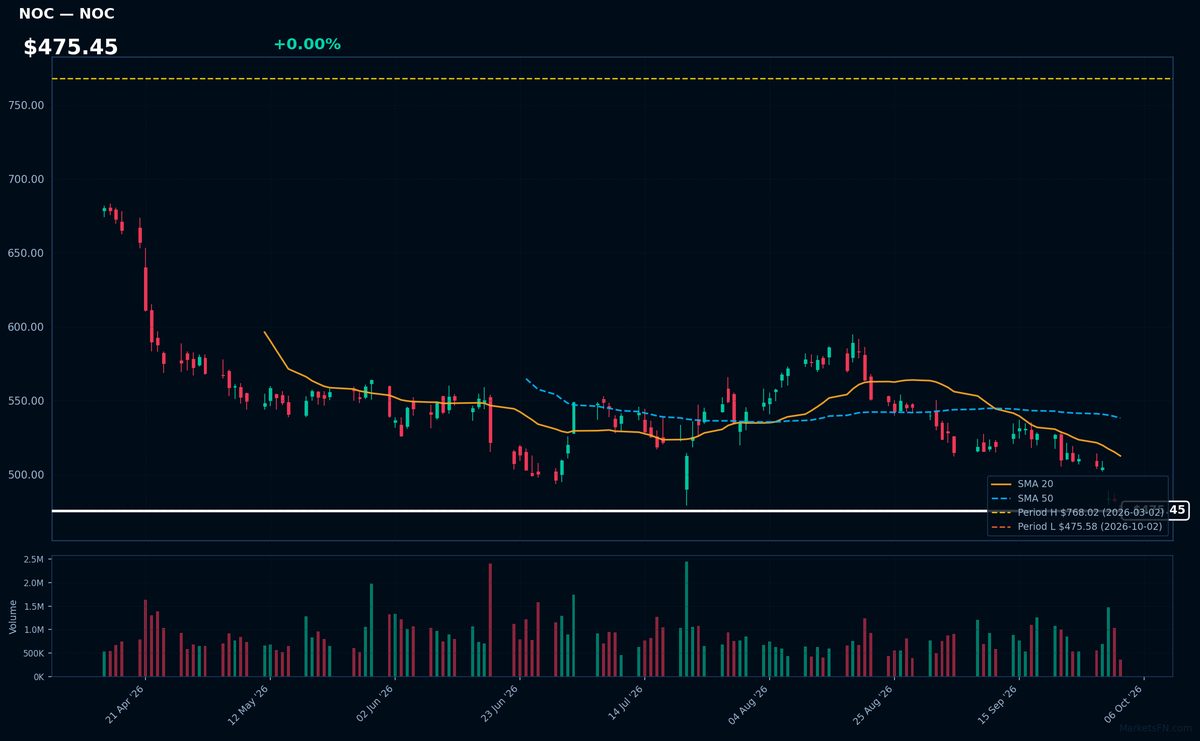Screen dimensions: 1200x741
Task: Click the 04 Aug '26 date label
Action: point(747,704)
